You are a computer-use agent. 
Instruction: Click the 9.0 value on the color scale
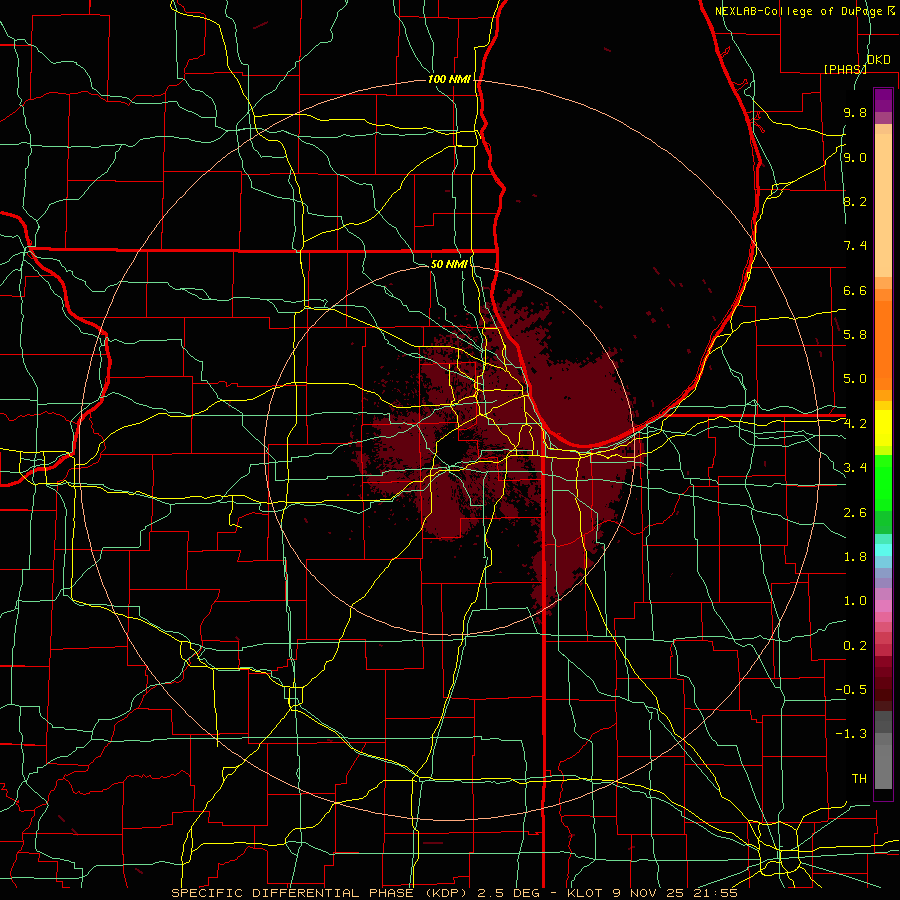(x=855, y=157)
